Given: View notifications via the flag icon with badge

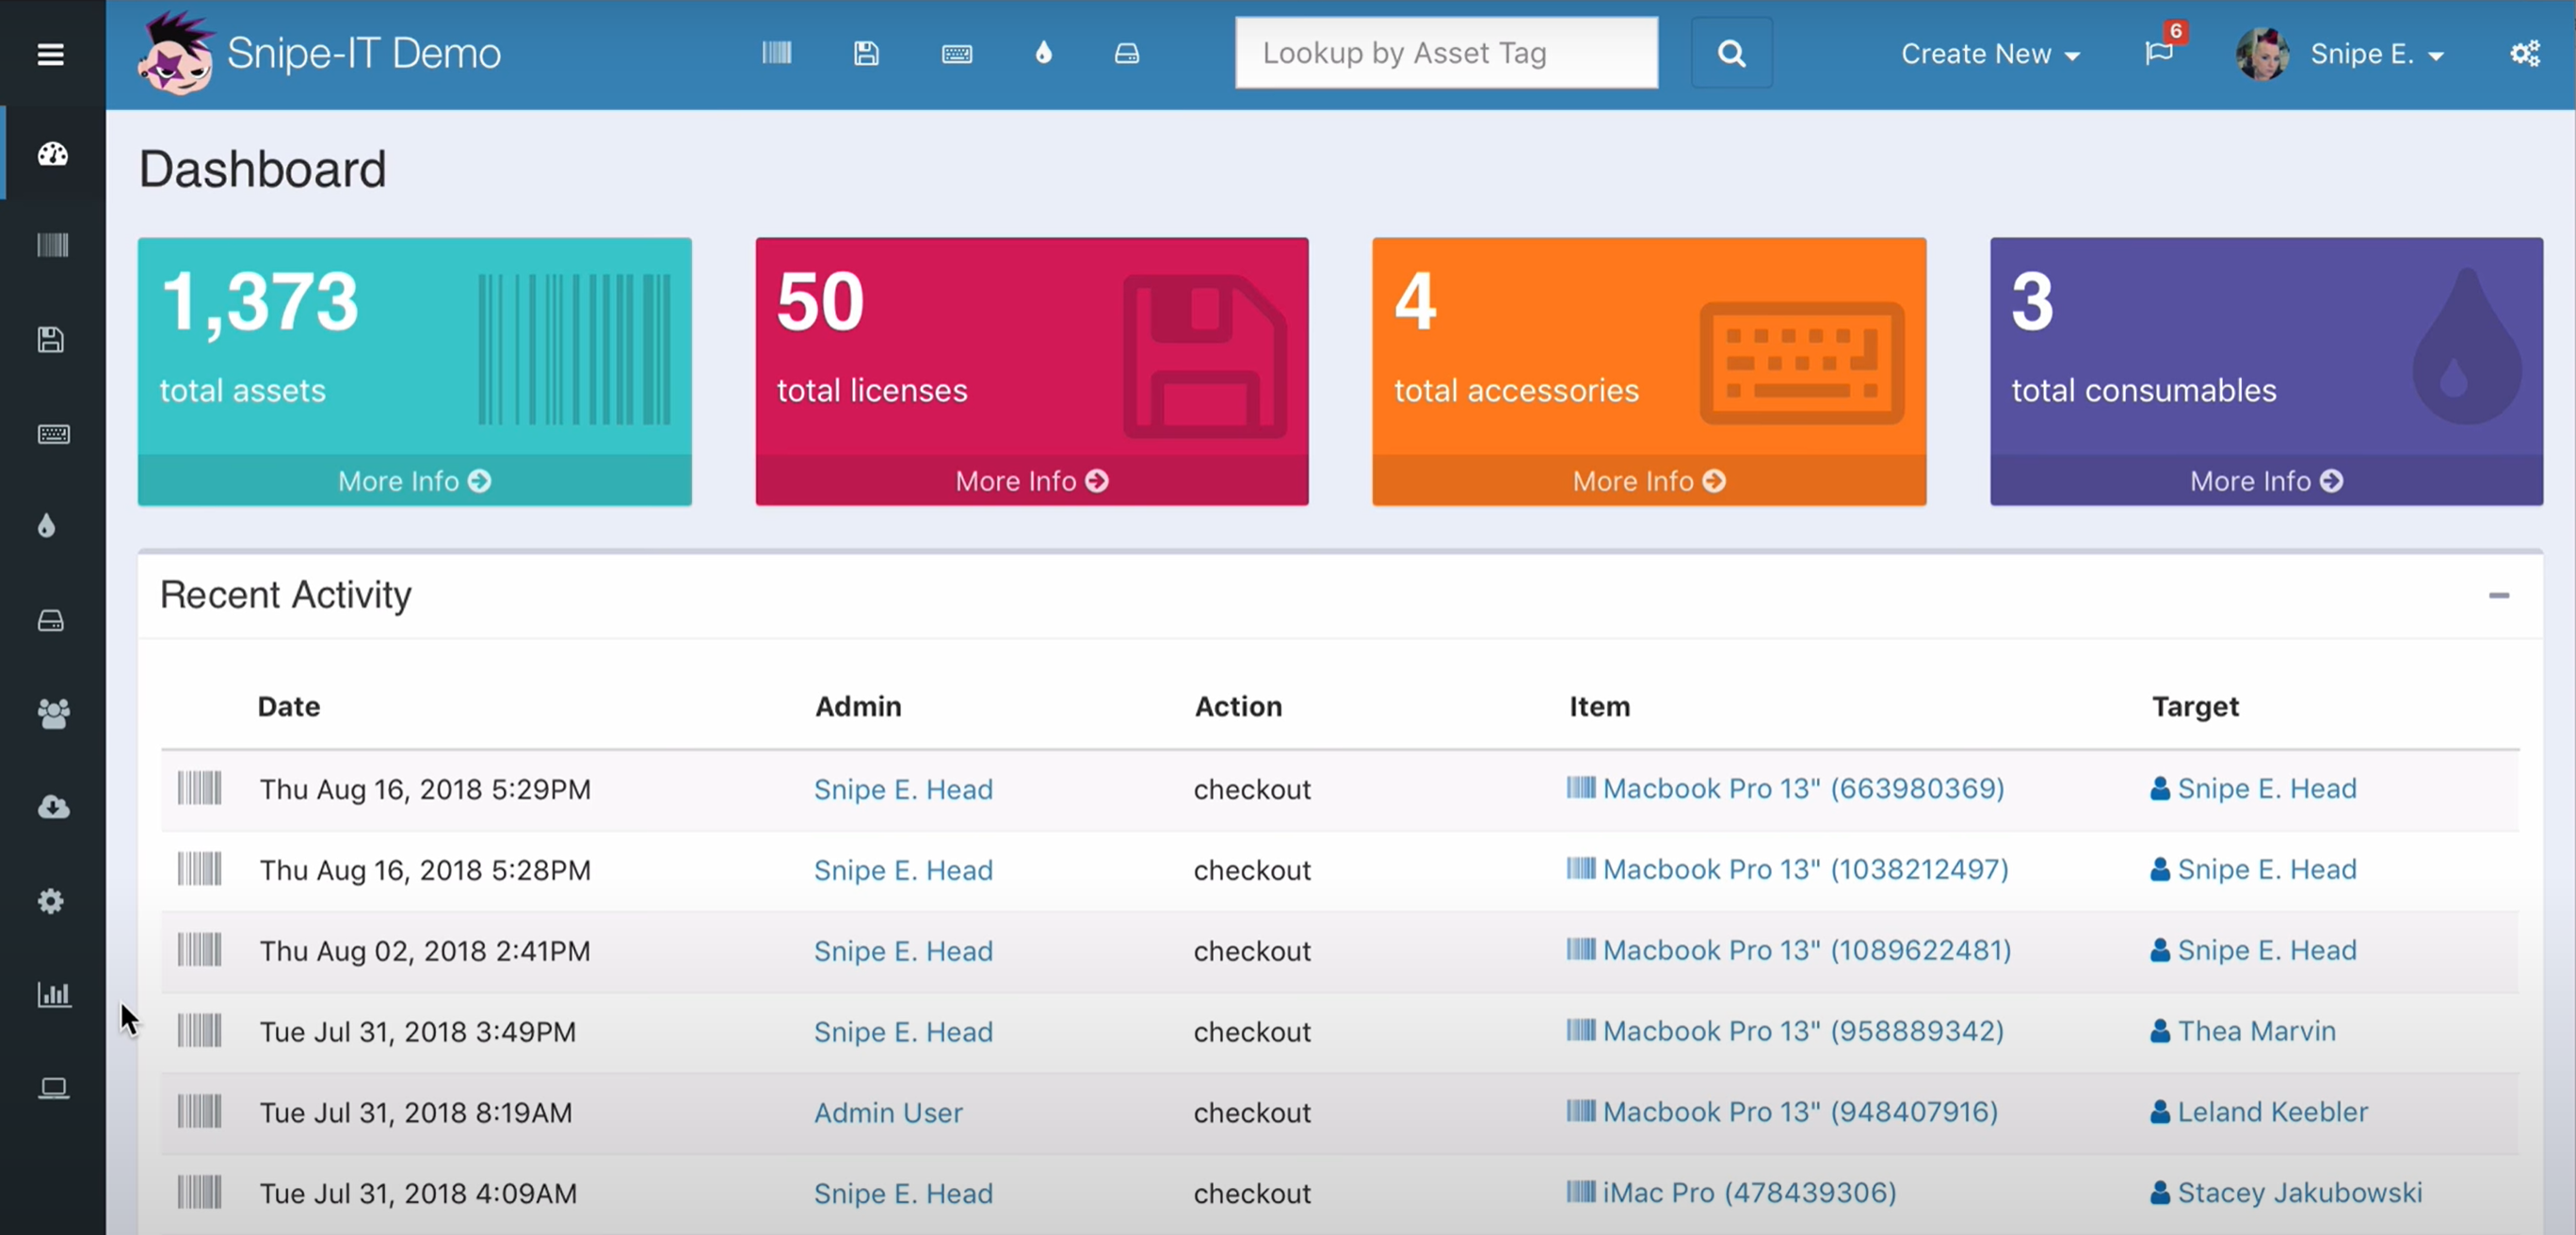Looking at the screenshot, I should 2161,55.
